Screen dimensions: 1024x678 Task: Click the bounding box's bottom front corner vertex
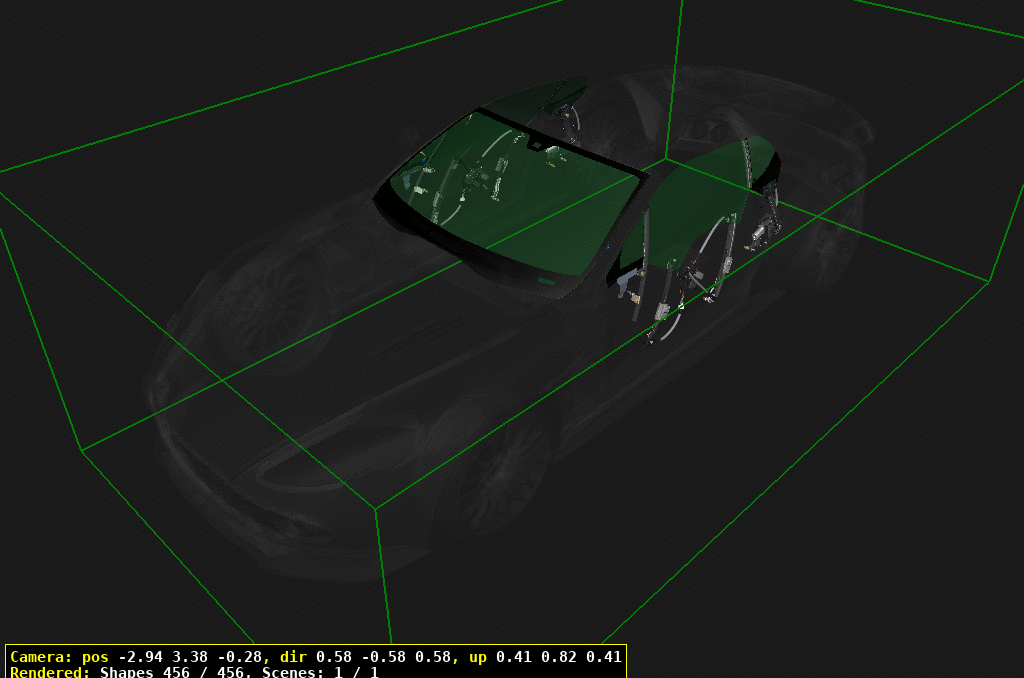pos(376,509)
